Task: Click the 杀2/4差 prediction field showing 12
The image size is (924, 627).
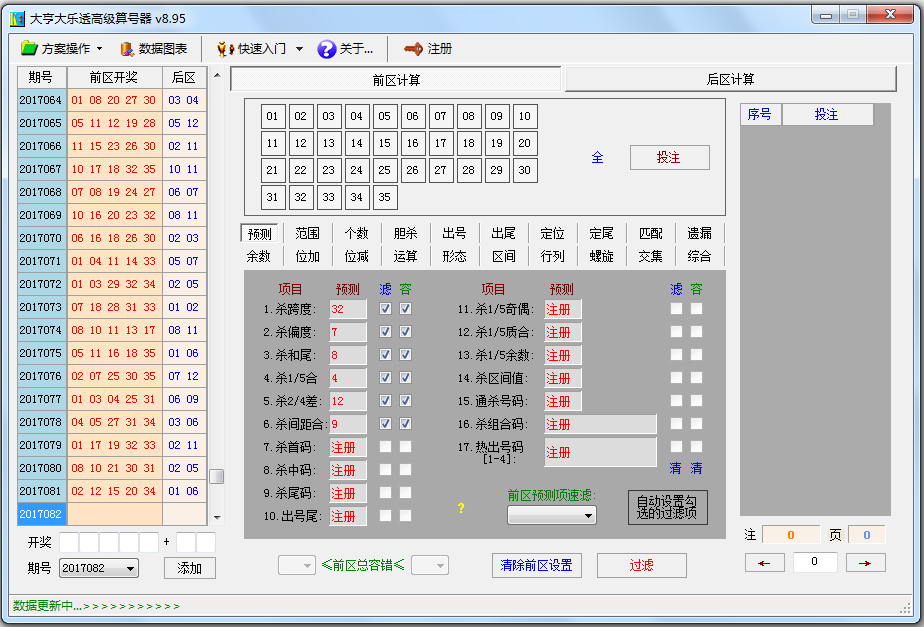Action: 348,401
